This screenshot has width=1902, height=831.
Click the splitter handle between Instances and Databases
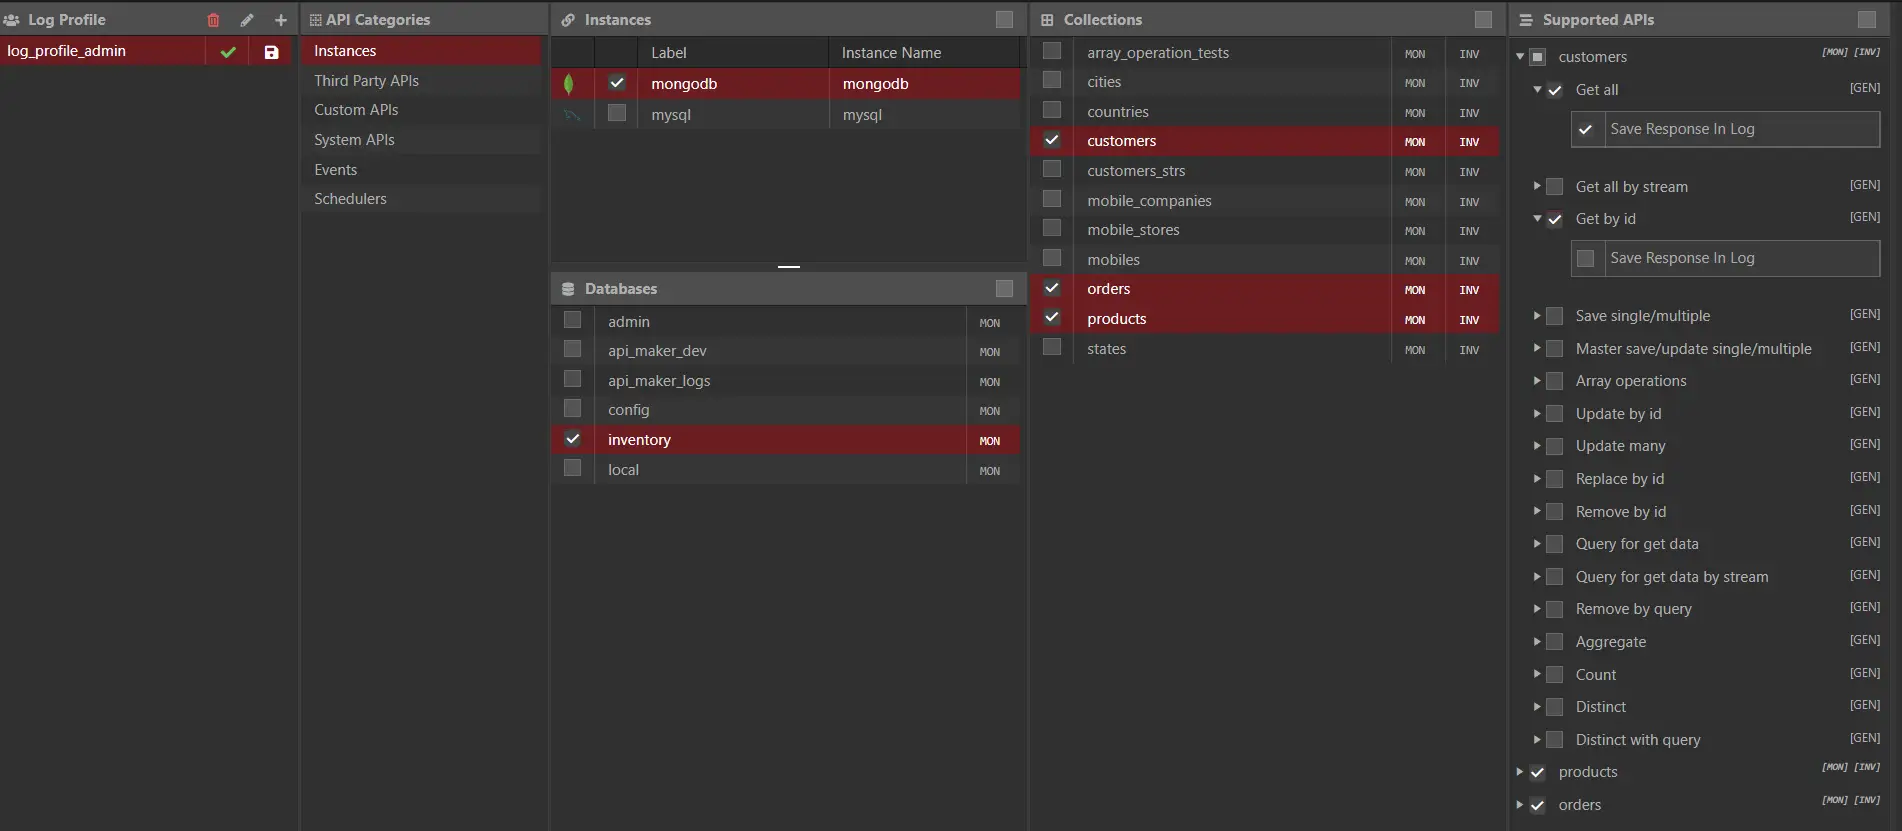pyautogui.click(x=789, y=267)
